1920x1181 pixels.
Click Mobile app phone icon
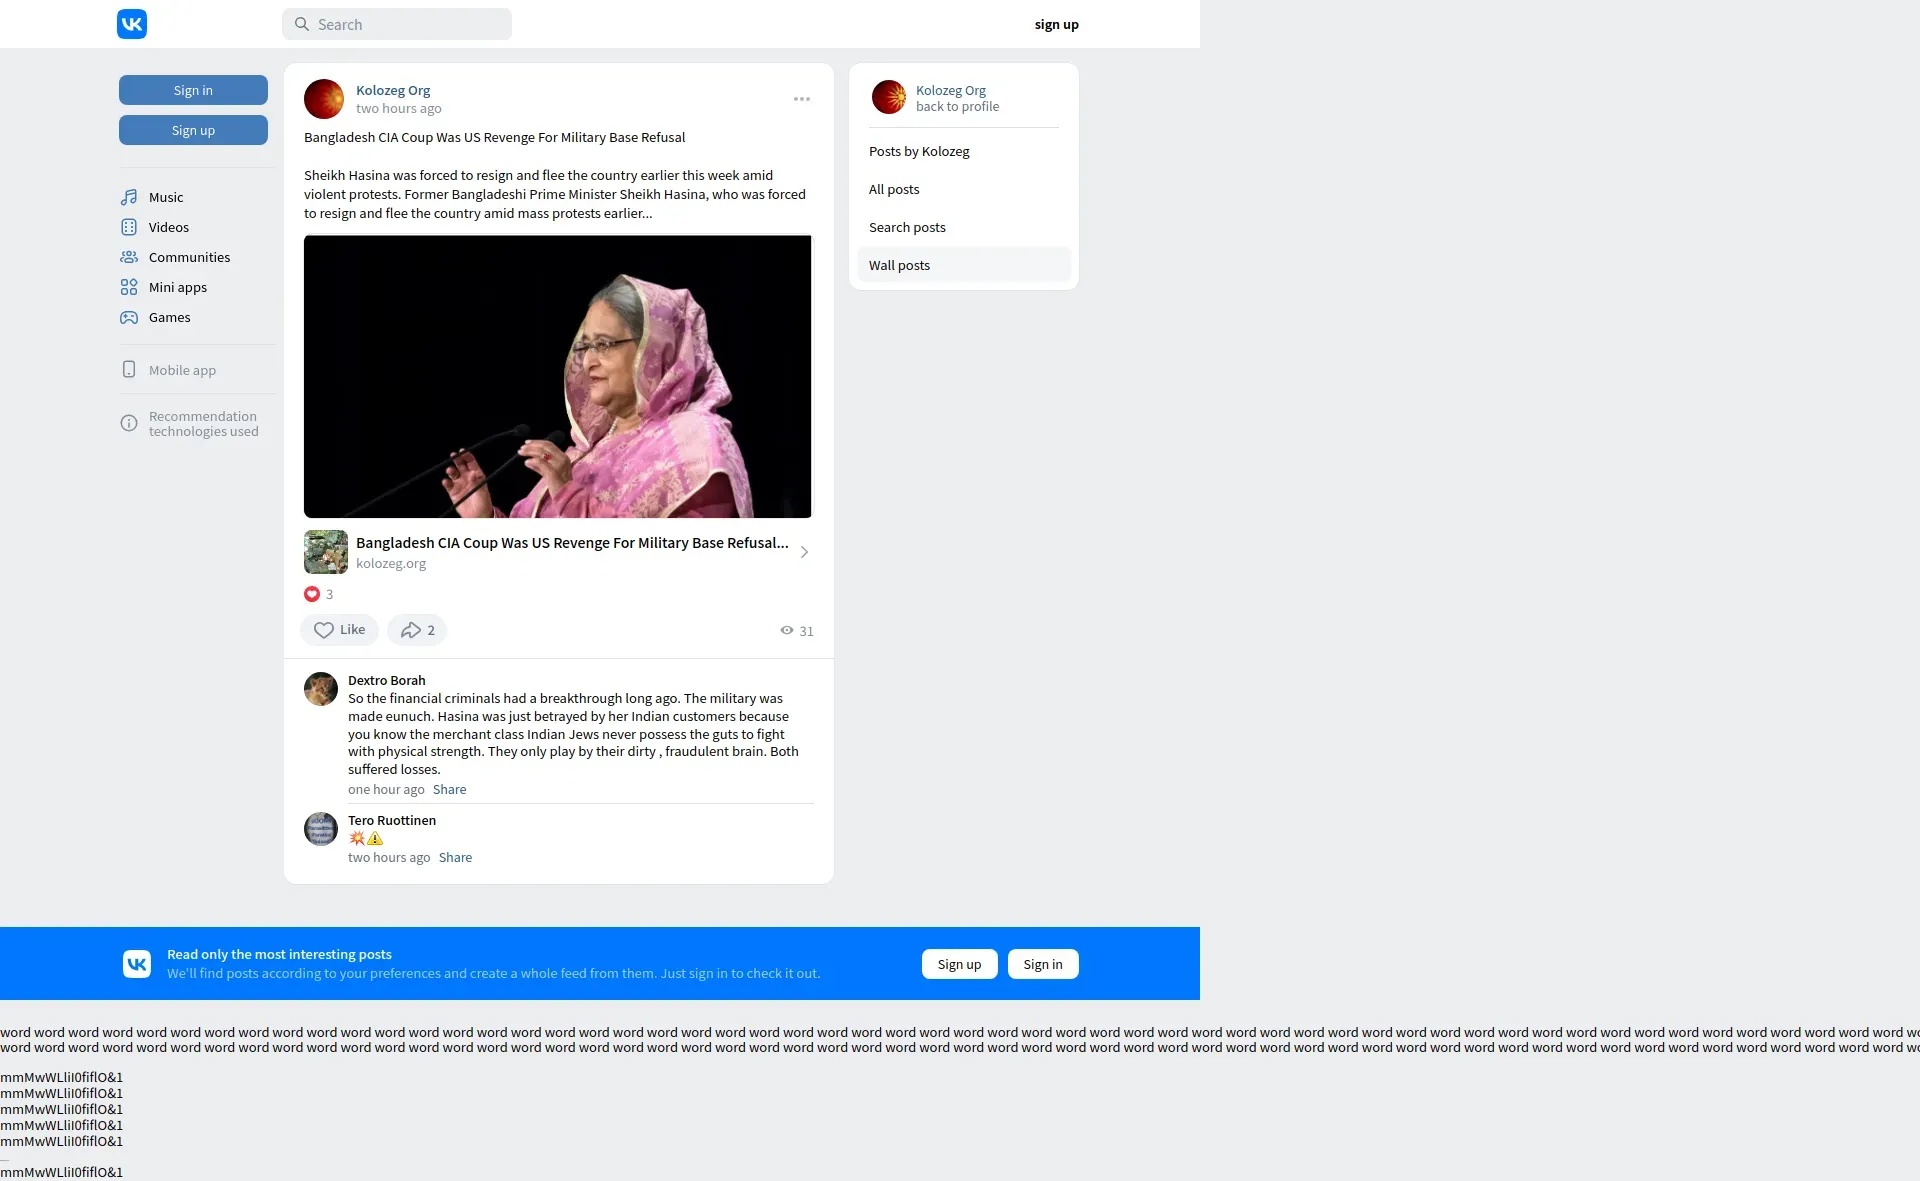click(x=129, y=370)
